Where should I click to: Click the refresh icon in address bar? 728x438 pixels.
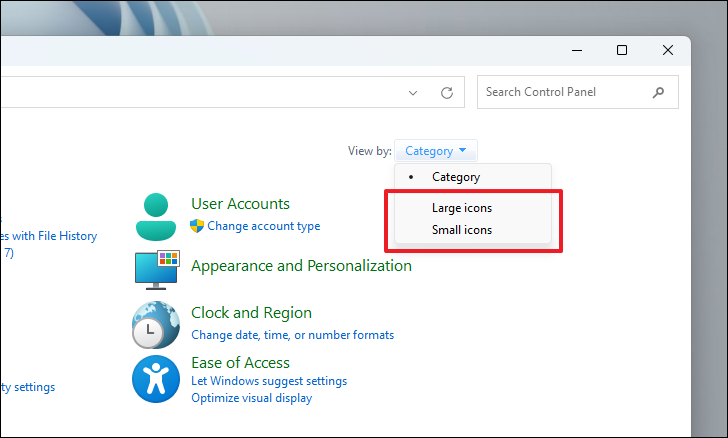point(447,93)
